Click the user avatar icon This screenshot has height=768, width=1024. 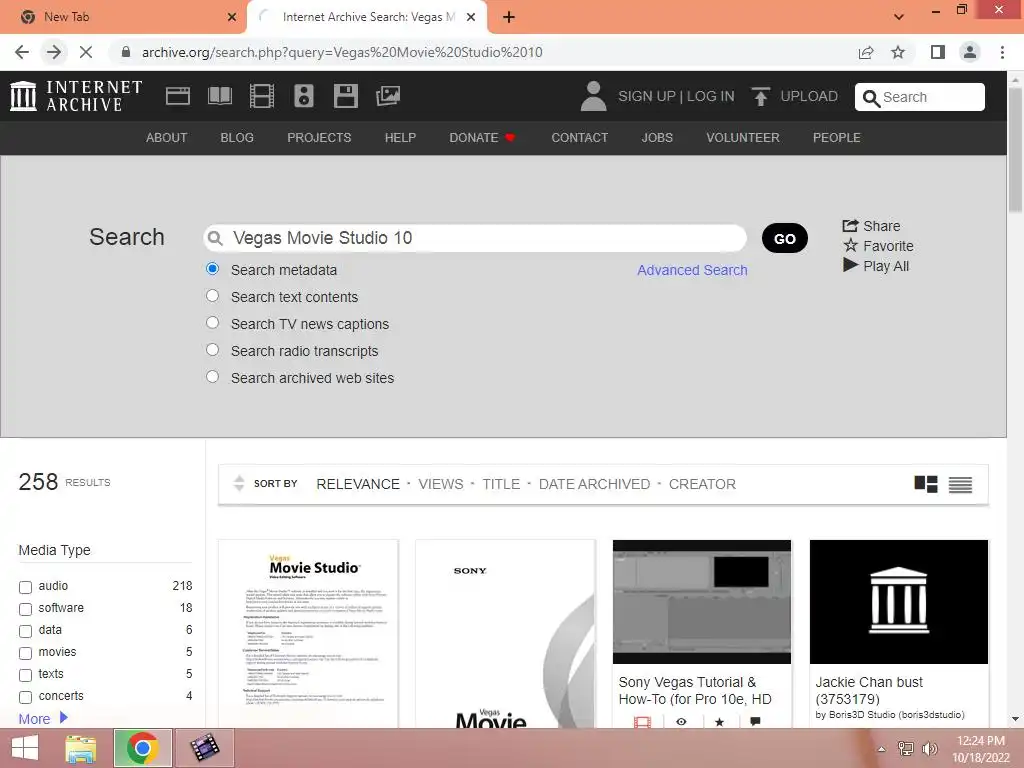click(593, 96)
